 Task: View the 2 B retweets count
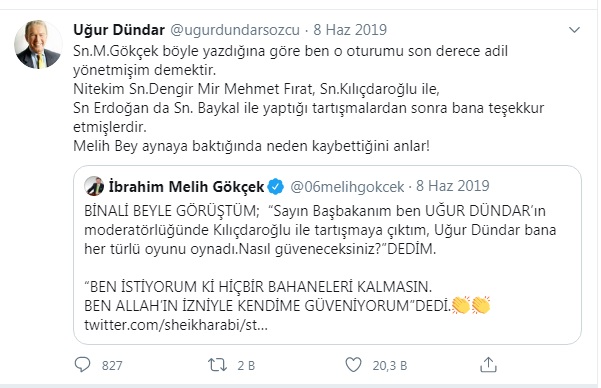(x=246, y=365)
